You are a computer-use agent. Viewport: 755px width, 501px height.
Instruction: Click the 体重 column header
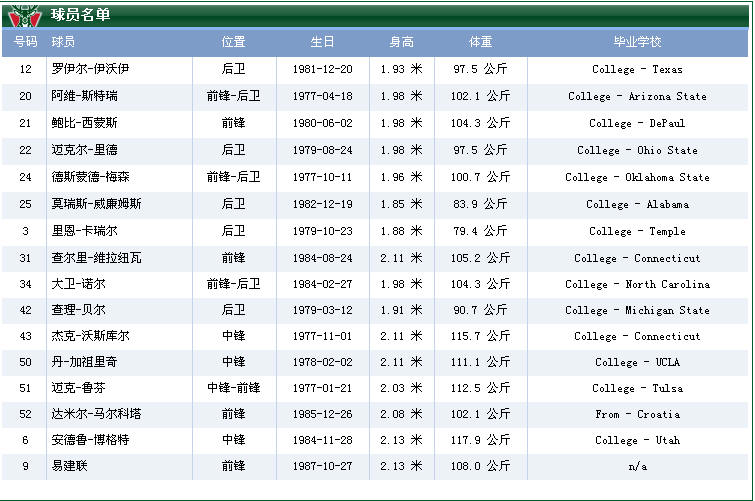pyautogui.click(x=481, y=42)
